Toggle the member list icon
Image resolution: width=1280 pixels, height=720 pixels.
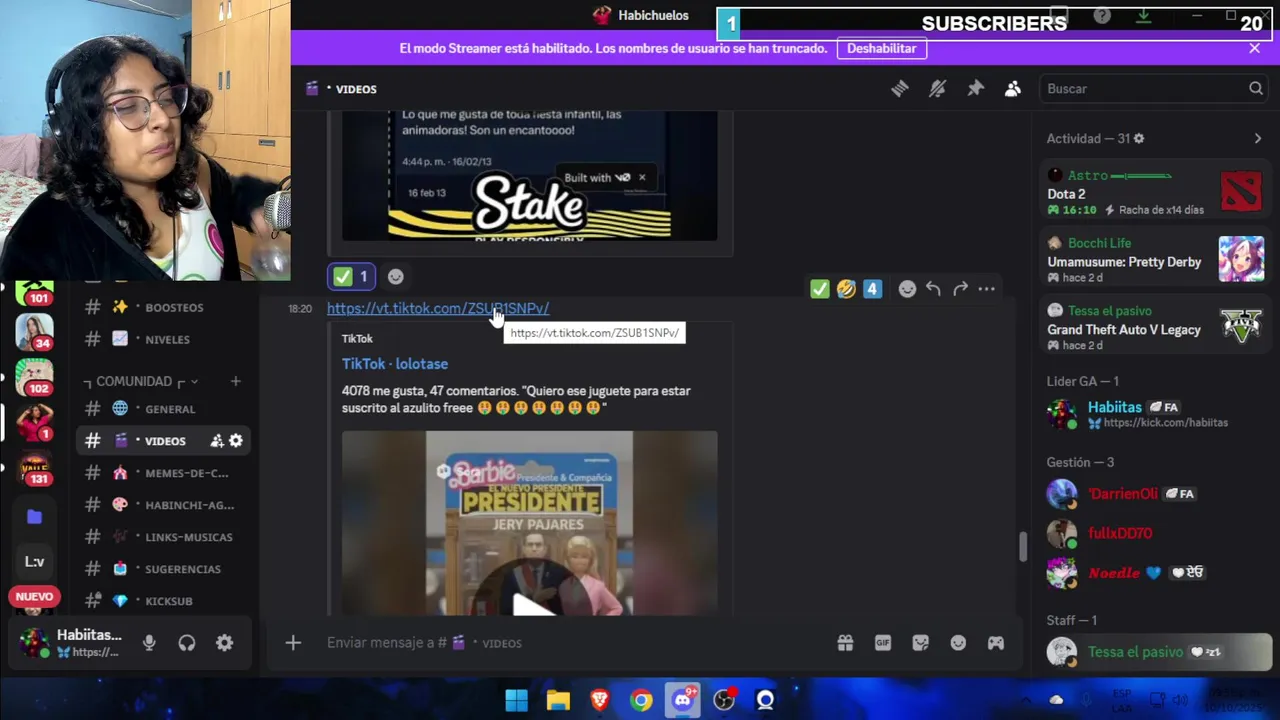pos(1013,89)
